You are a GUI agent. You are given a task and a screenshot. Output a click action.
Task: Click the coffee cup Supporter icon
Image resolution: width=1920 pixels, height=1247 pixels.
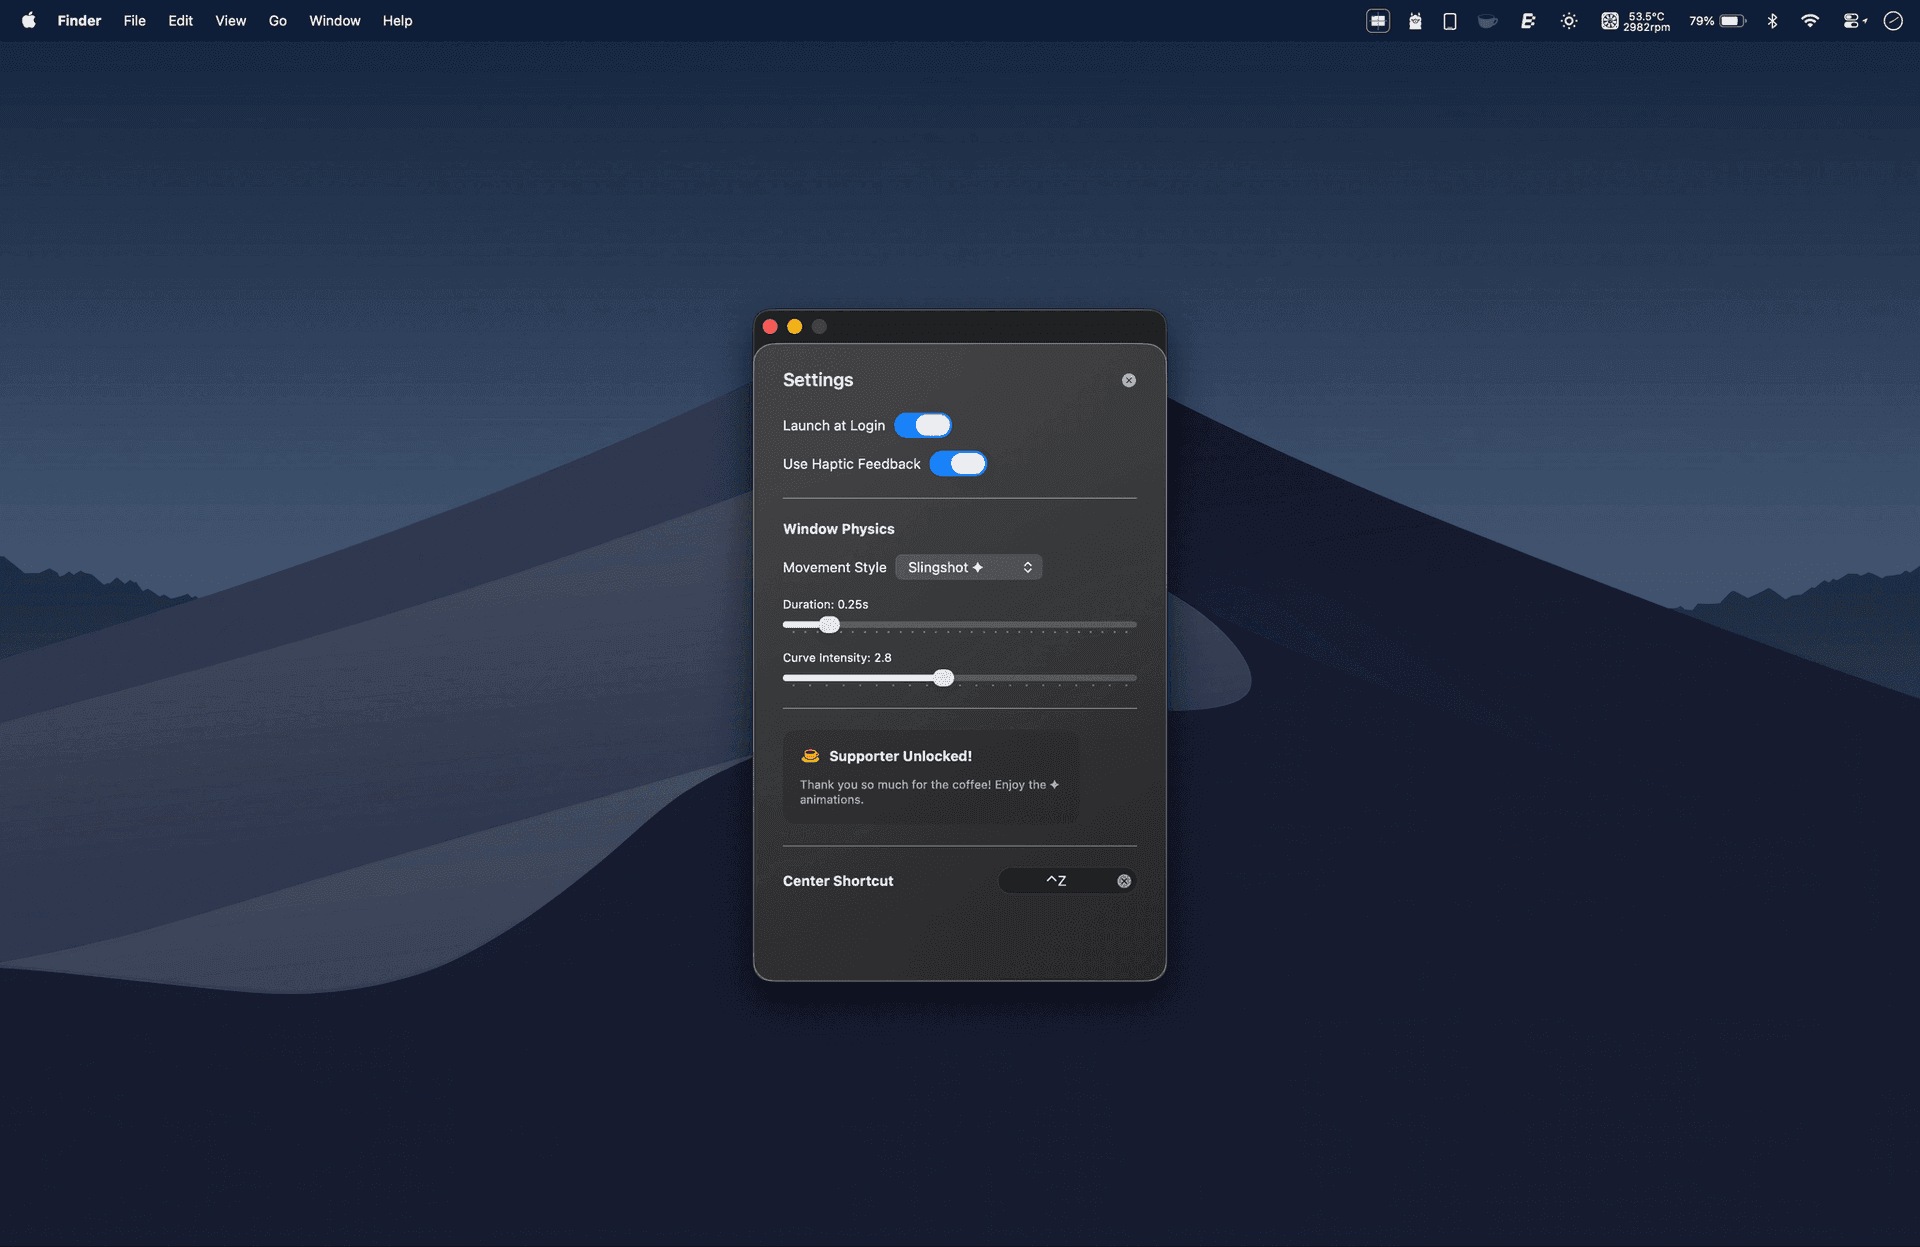tap(810, 756)
